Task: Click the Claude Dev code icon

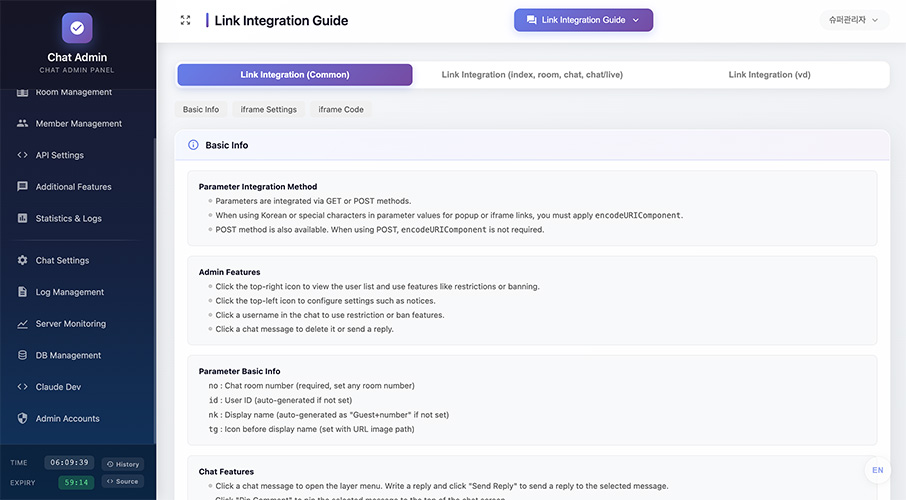Action: 23,387
